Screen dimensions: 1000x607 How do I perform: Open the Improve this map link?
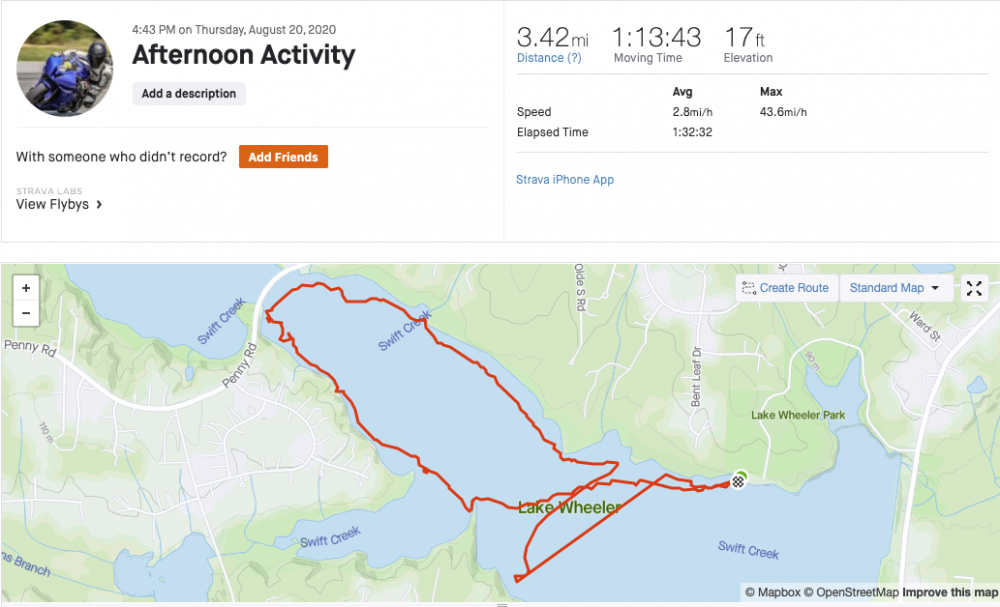point(949,592)
